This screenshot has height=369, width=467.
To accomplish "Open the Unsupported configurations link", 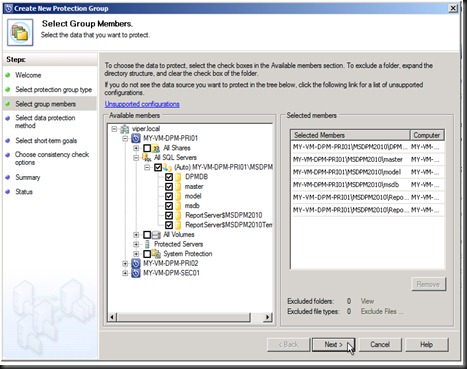I will [x=142, y=104].
